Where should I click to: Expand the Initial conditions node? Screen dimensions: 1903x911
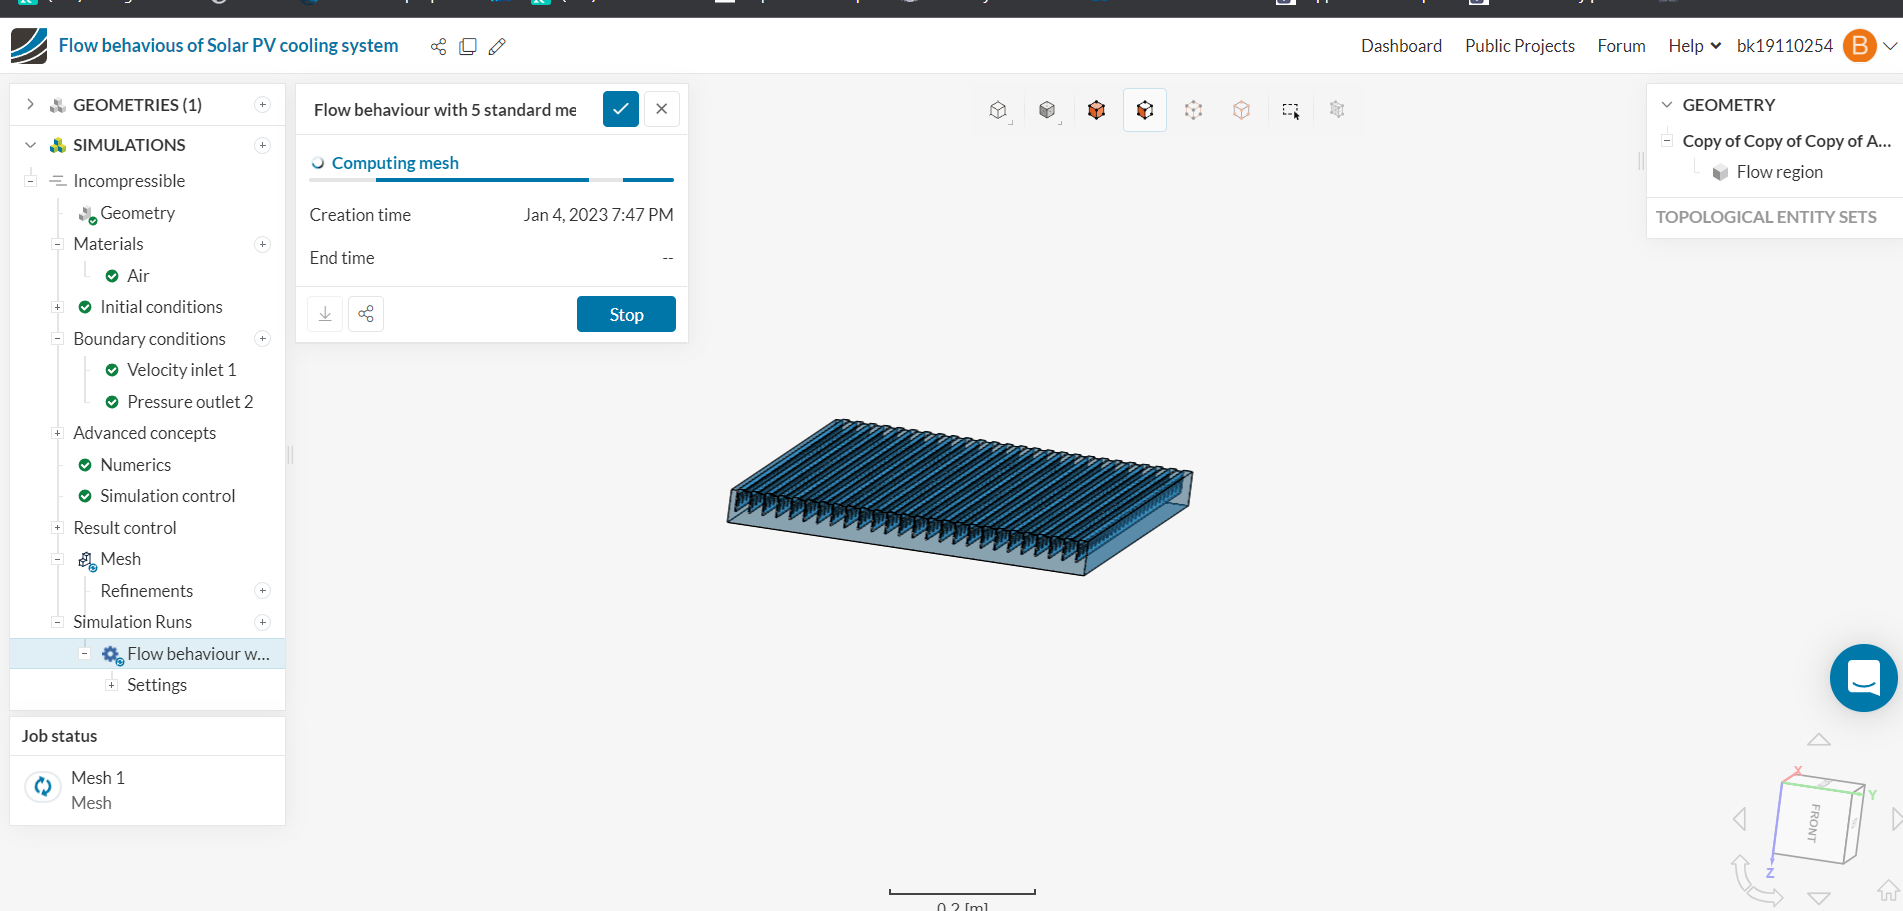(x=58, y=307)
